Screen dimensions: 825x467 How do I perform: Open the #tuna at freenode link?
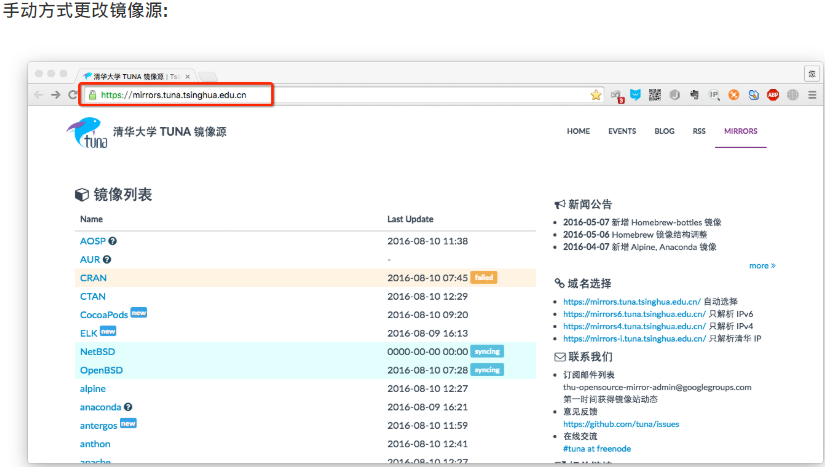pos(597,449)
